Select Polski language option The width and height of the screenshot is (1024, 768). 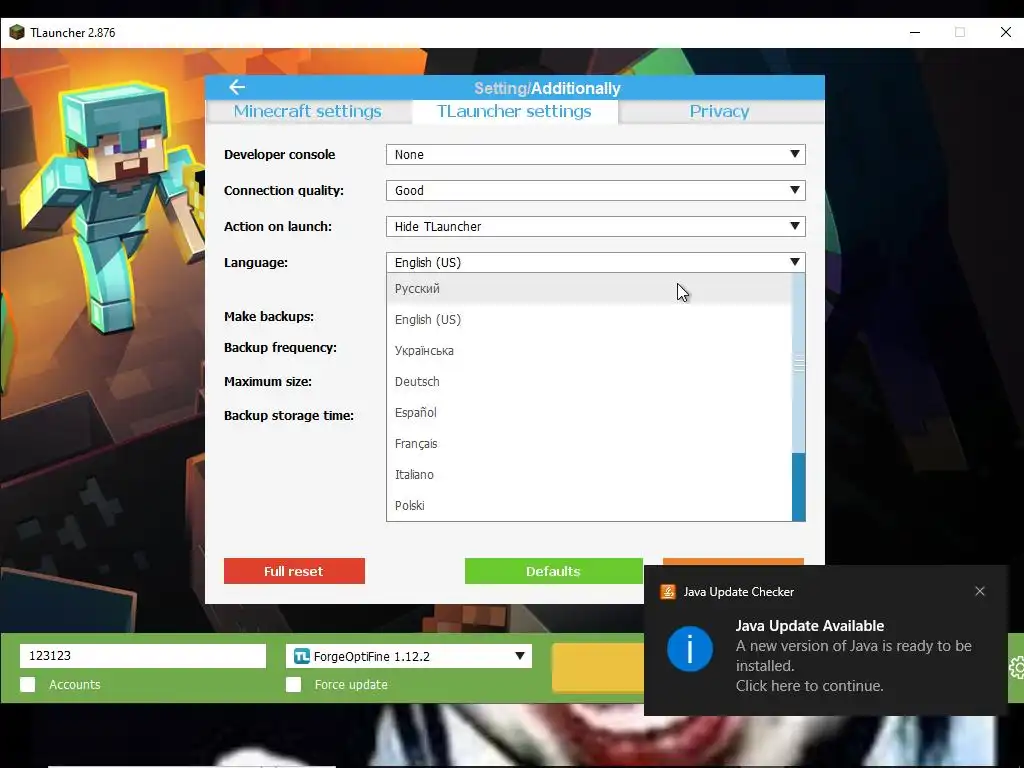point(589,505)
